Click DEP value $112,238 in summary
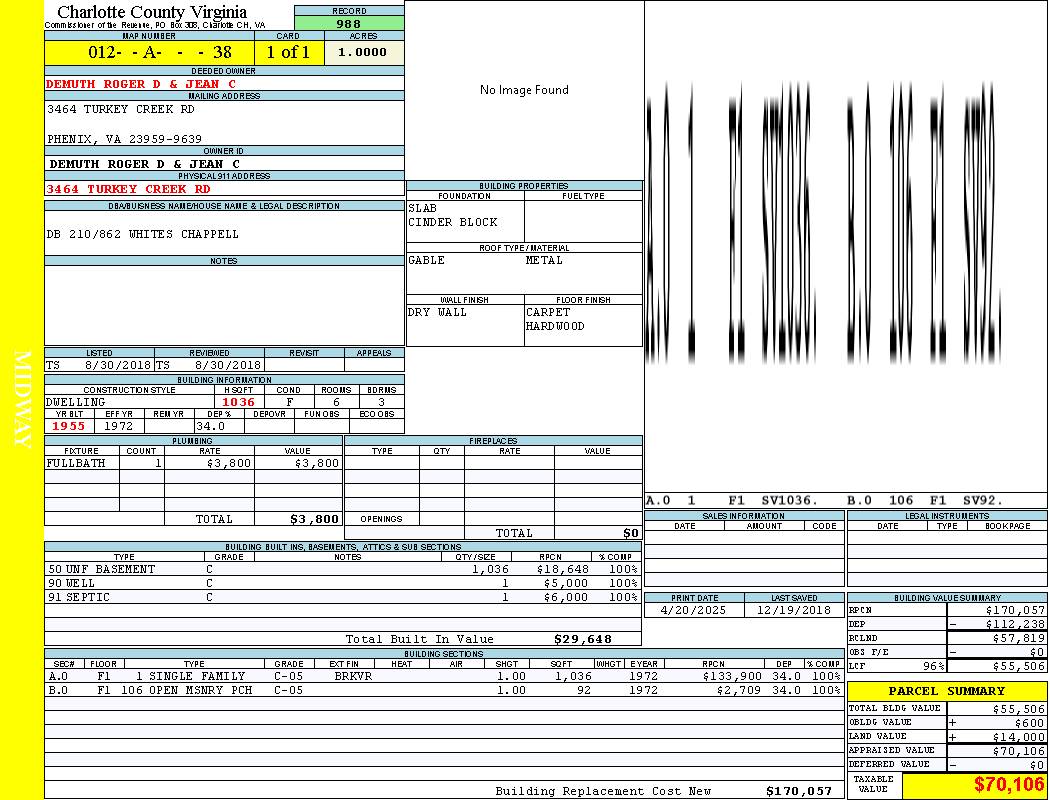Viewport: 1050px width, 800px height. (x=1015, y=625)
